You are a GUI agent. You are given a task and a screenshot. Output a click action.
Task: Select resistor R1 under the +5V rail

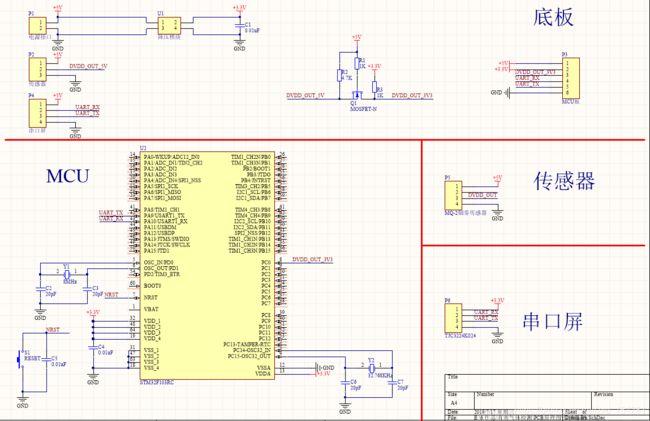tap(357, 63)
